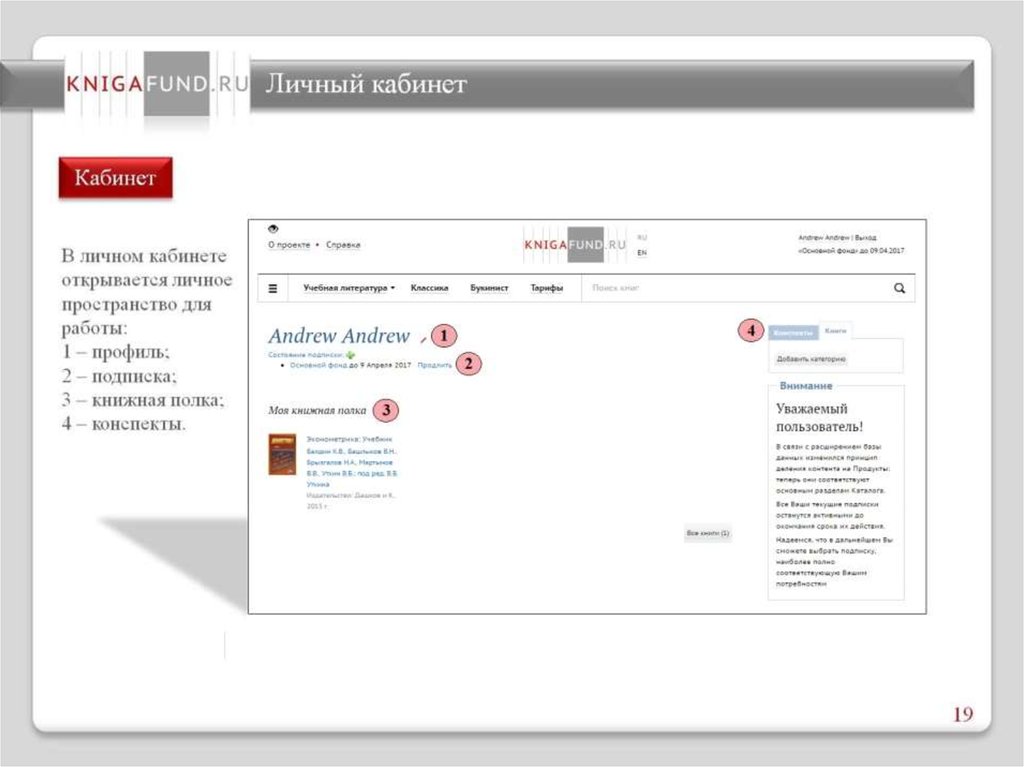Viewport: 1024px width, 767px height.
Task: Switch language to RU
Action: pos(642,237)
